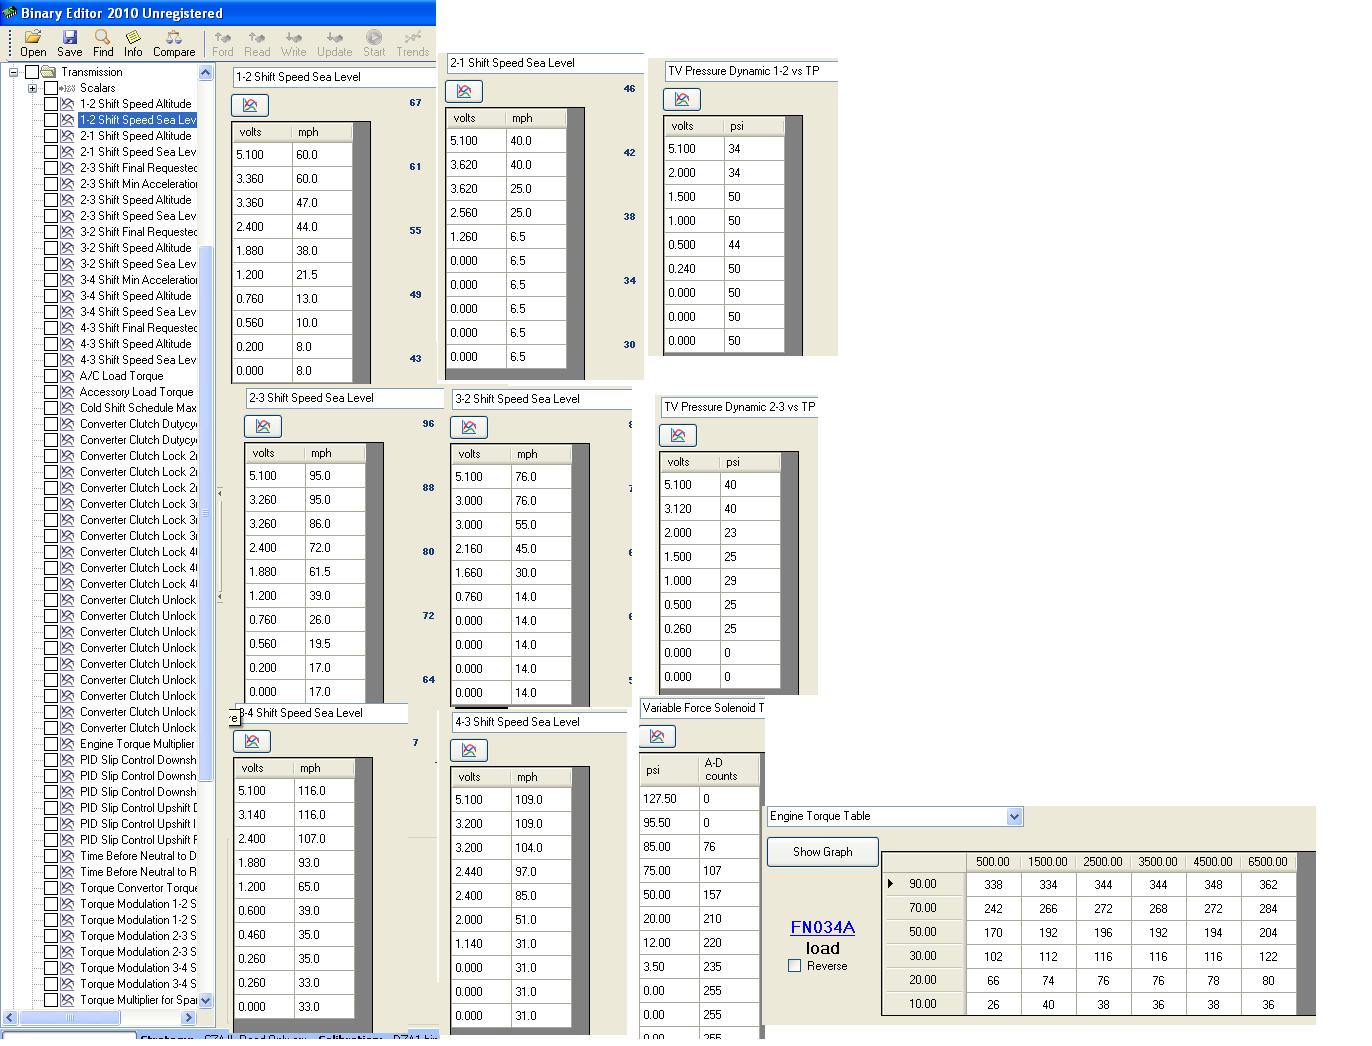Open the Engine Torque Table dropdown
Viewport: 1372px width, 1046px height.
1014,816
